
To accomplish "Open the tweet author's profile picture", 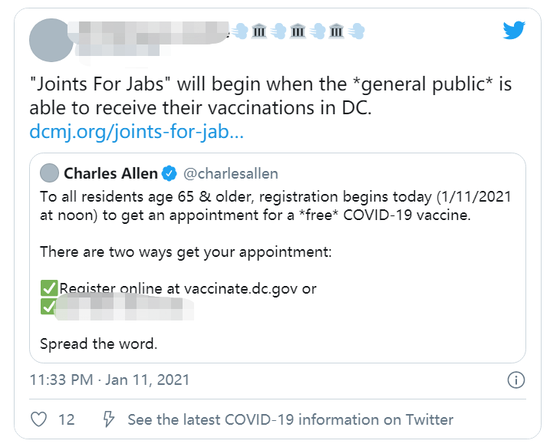I will tap(51, 40).
